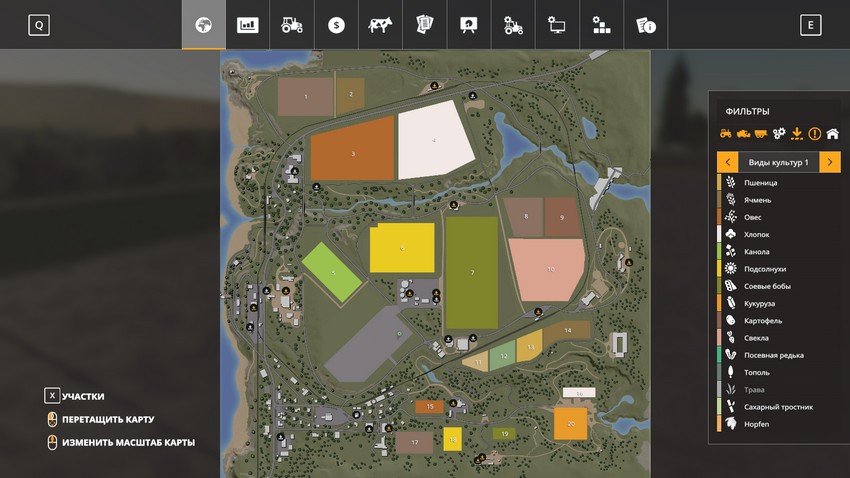The height and width of the screenshot is (478, 850).
Task: Enable the greyed Трава crop filter
Action: point(778,390)
